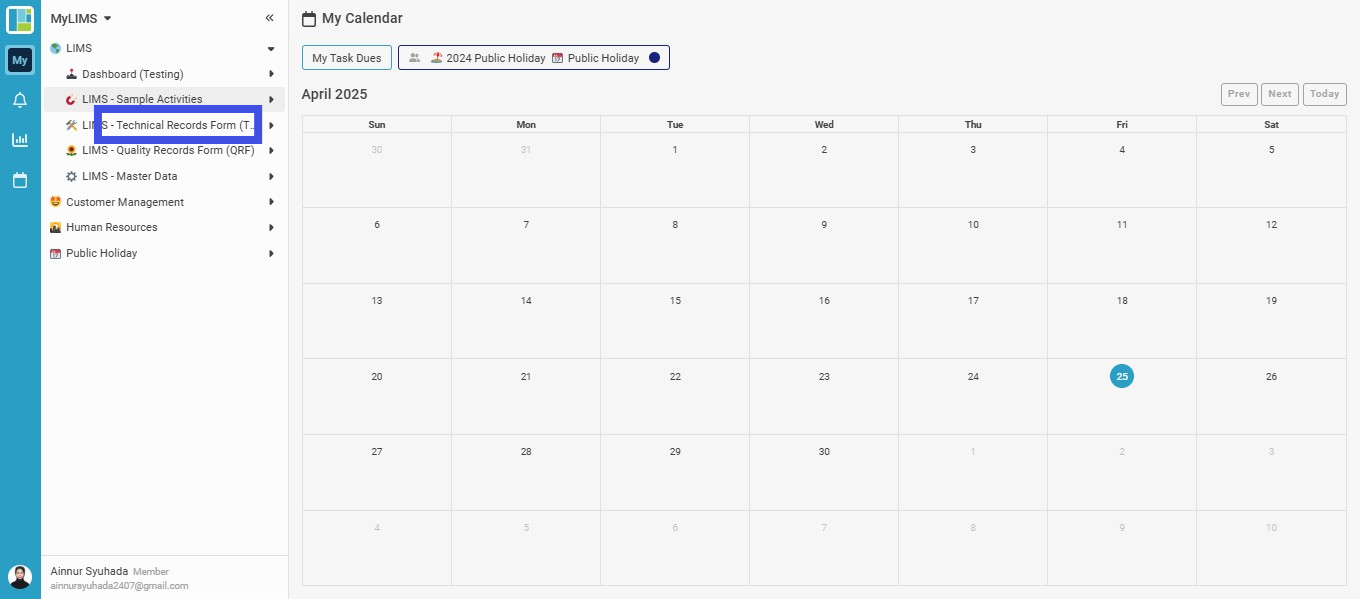Image resolution: width=1360 pixels, height=599 pixels.
Task: Click the app logo icon at top-left
Action: coord(20,19)
